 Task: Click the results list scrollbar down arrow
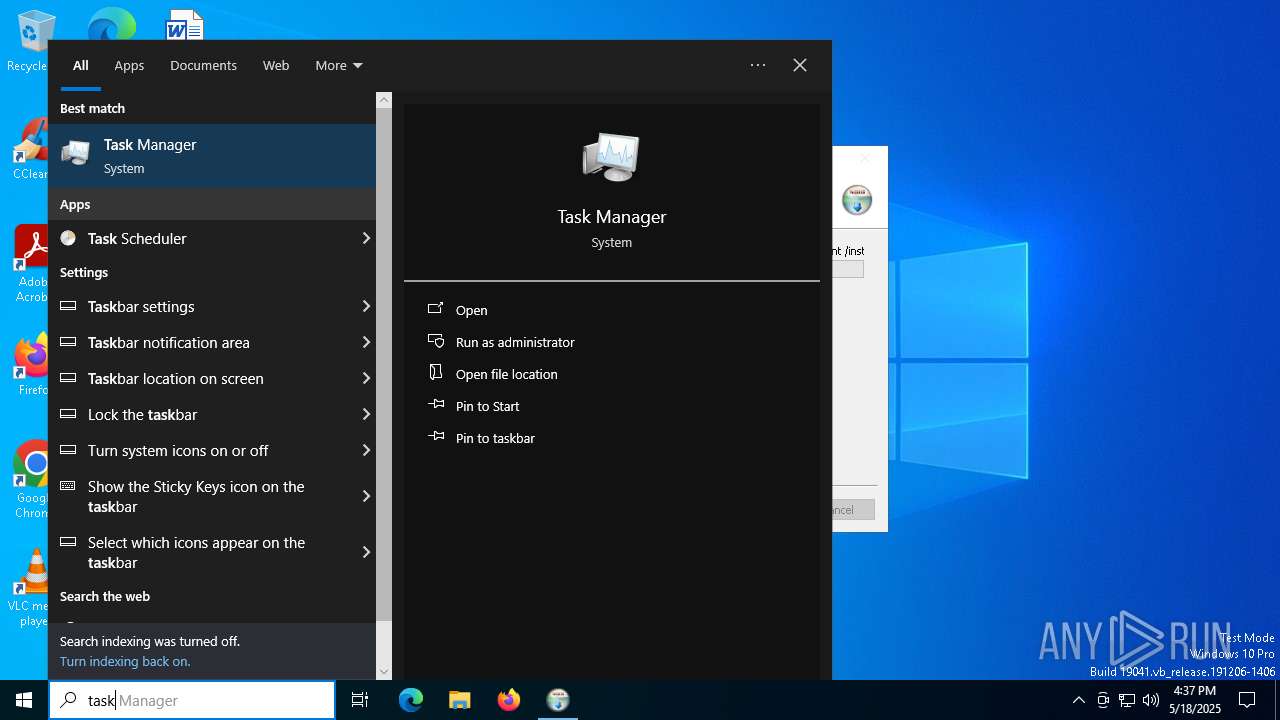coord(384,671)
